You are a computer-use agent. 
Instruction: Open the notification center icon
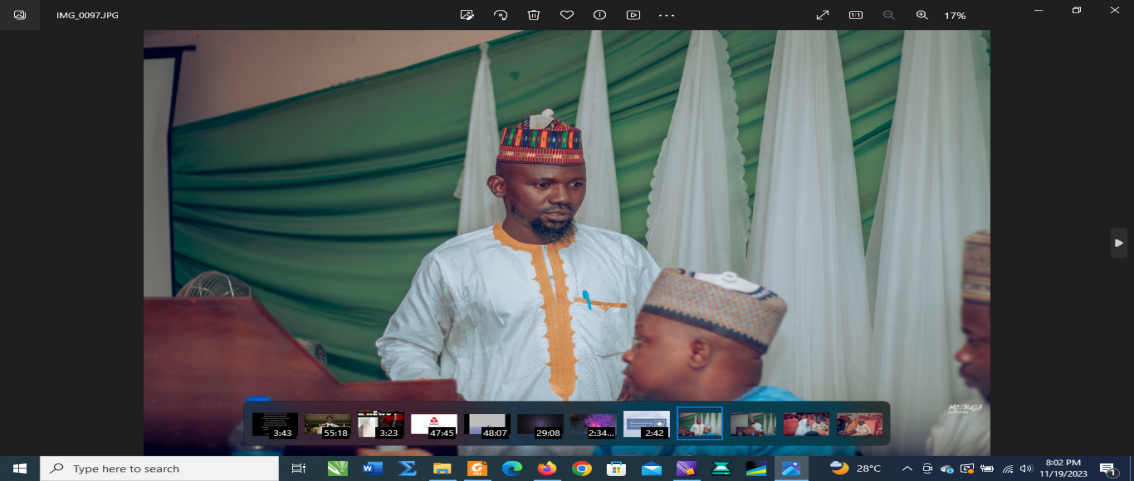tap(1107, 468)
